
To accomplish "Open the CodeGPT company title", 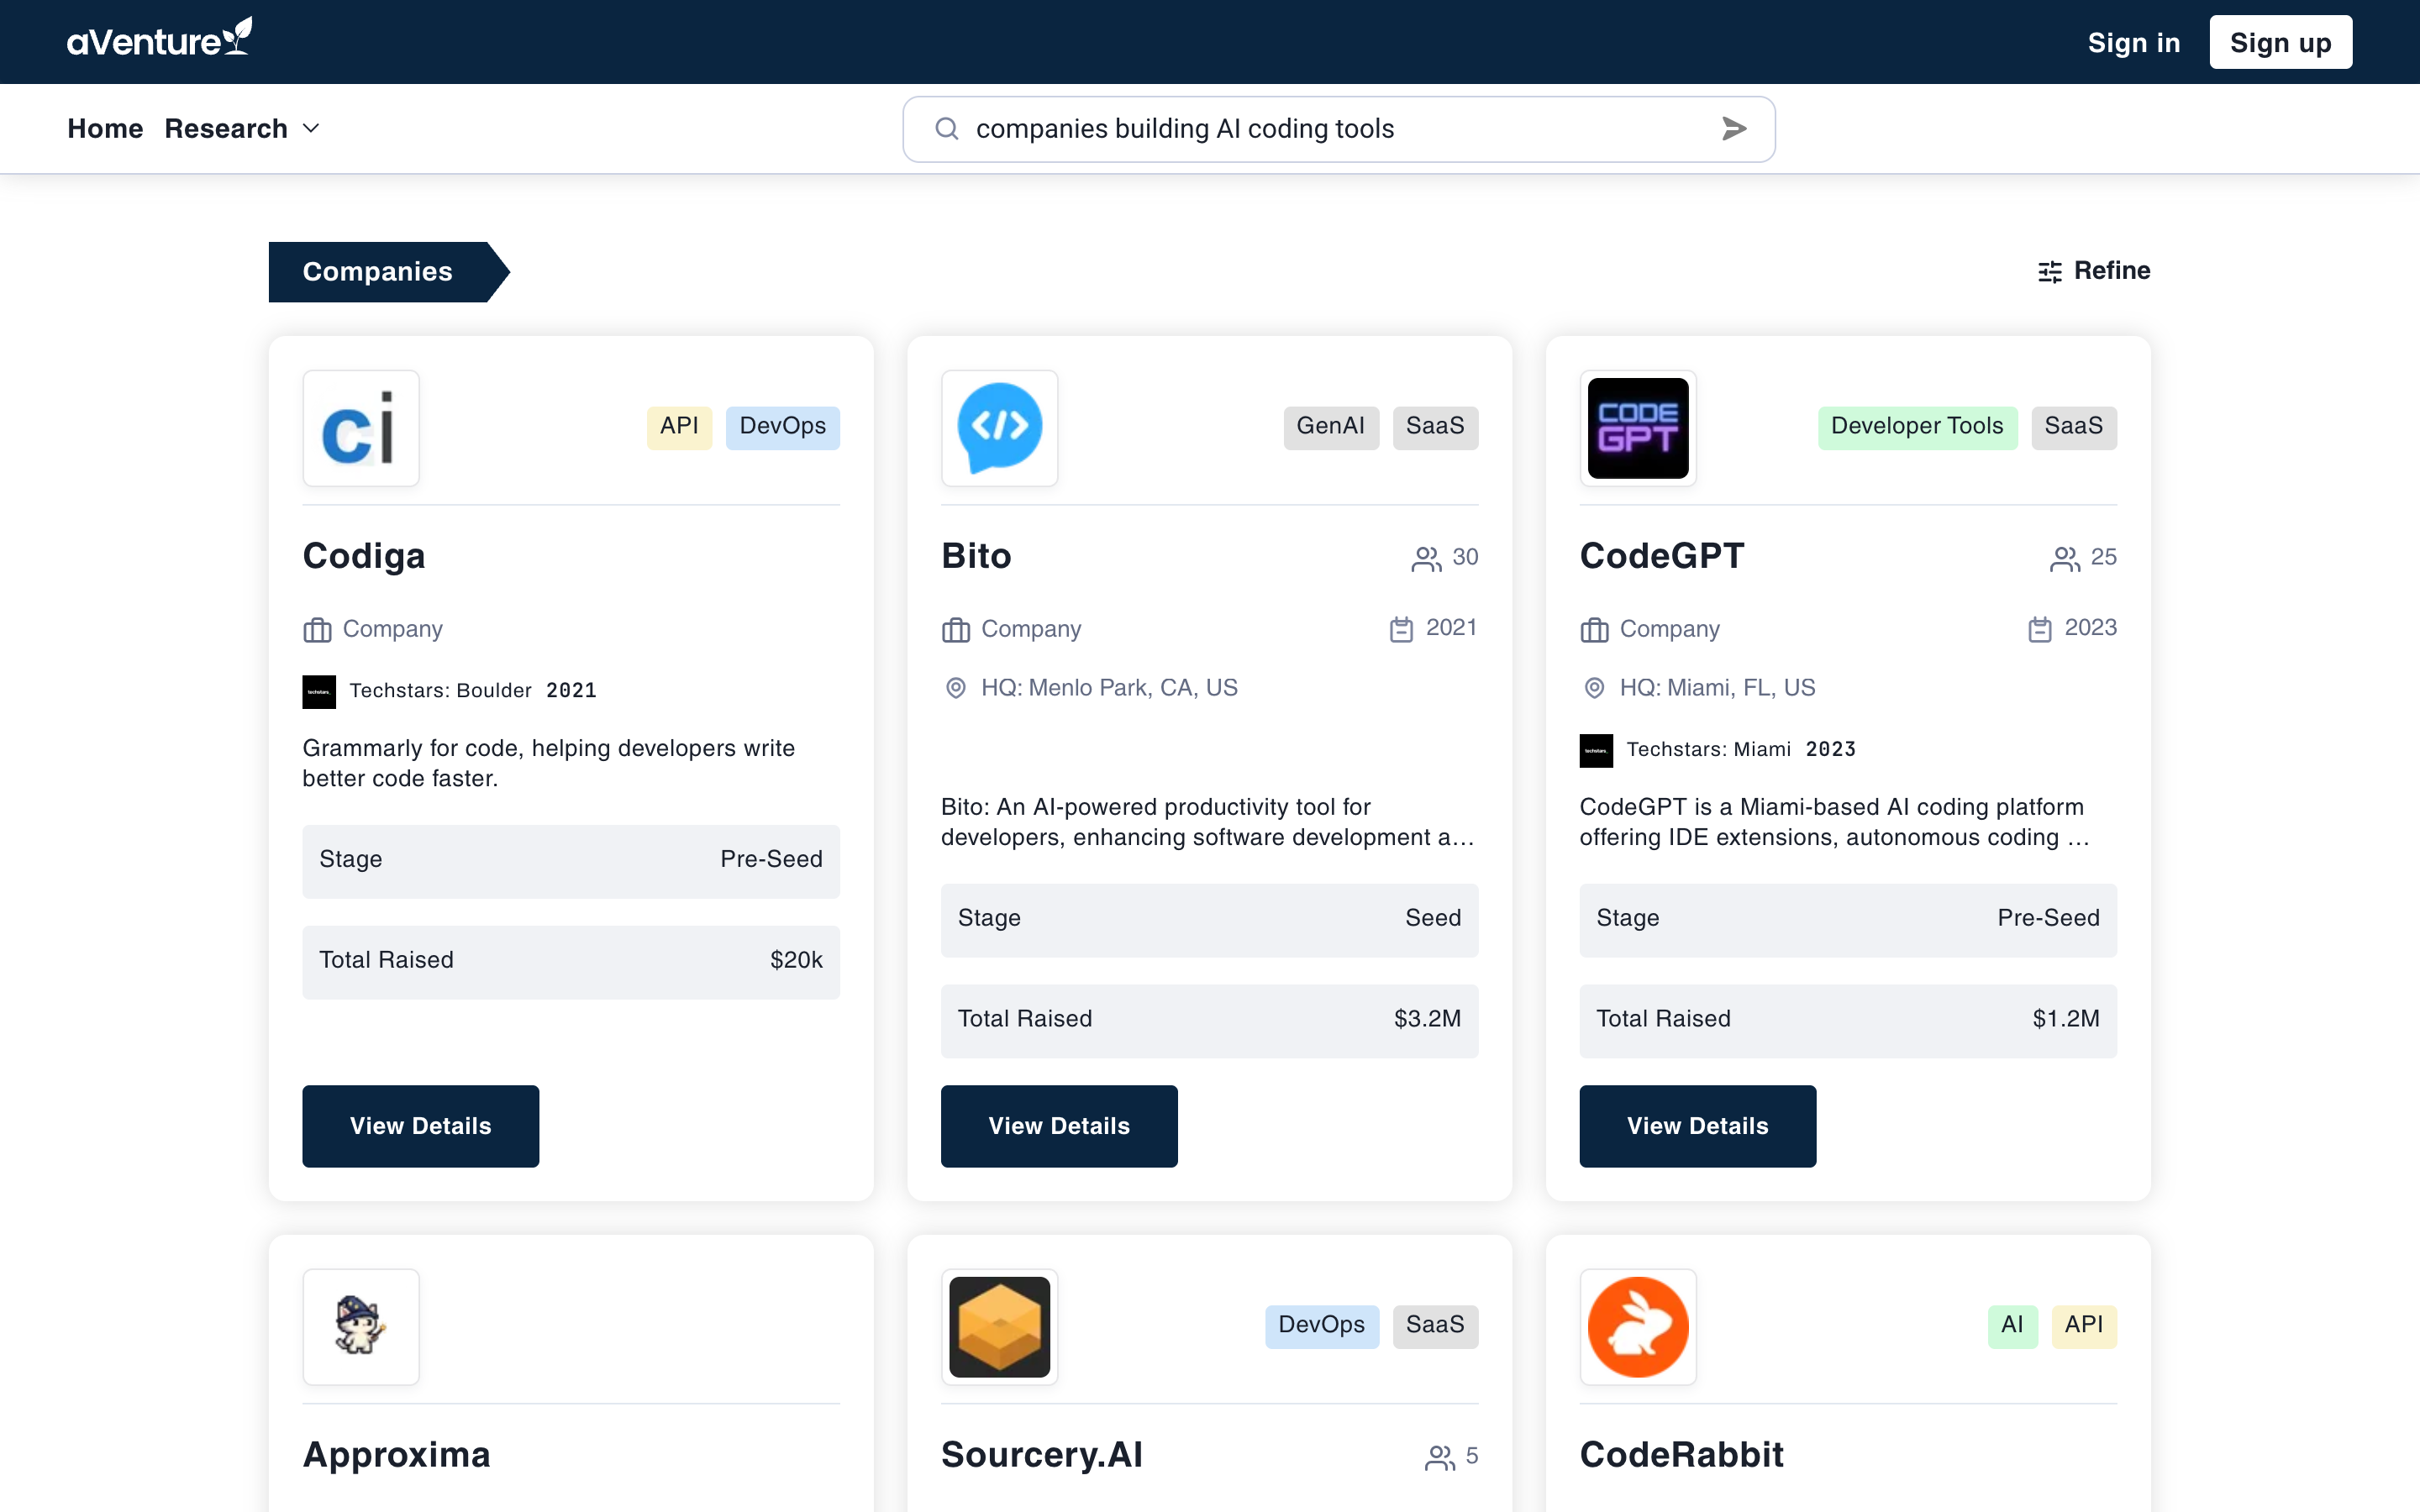I will point(1662,556).
